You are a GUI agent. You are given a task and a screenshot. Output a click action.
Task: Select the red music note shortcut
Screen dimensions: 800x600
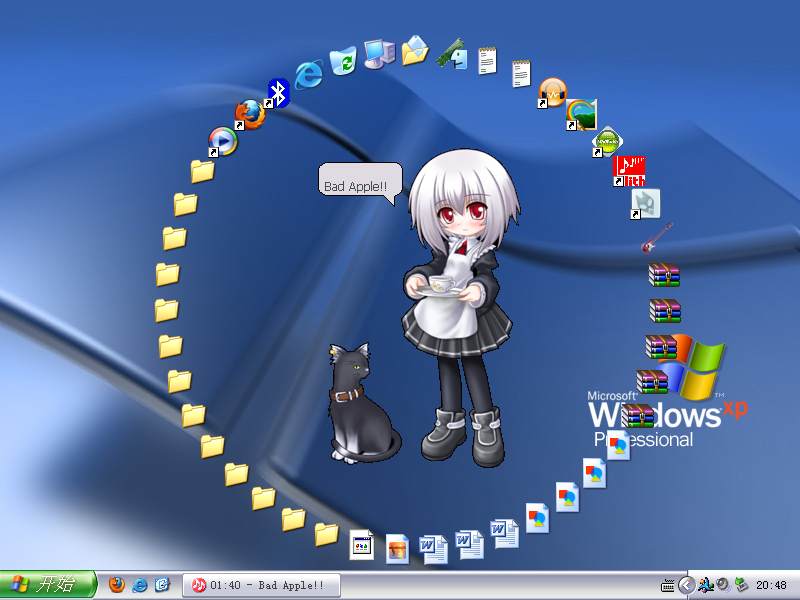coord(629,171)
